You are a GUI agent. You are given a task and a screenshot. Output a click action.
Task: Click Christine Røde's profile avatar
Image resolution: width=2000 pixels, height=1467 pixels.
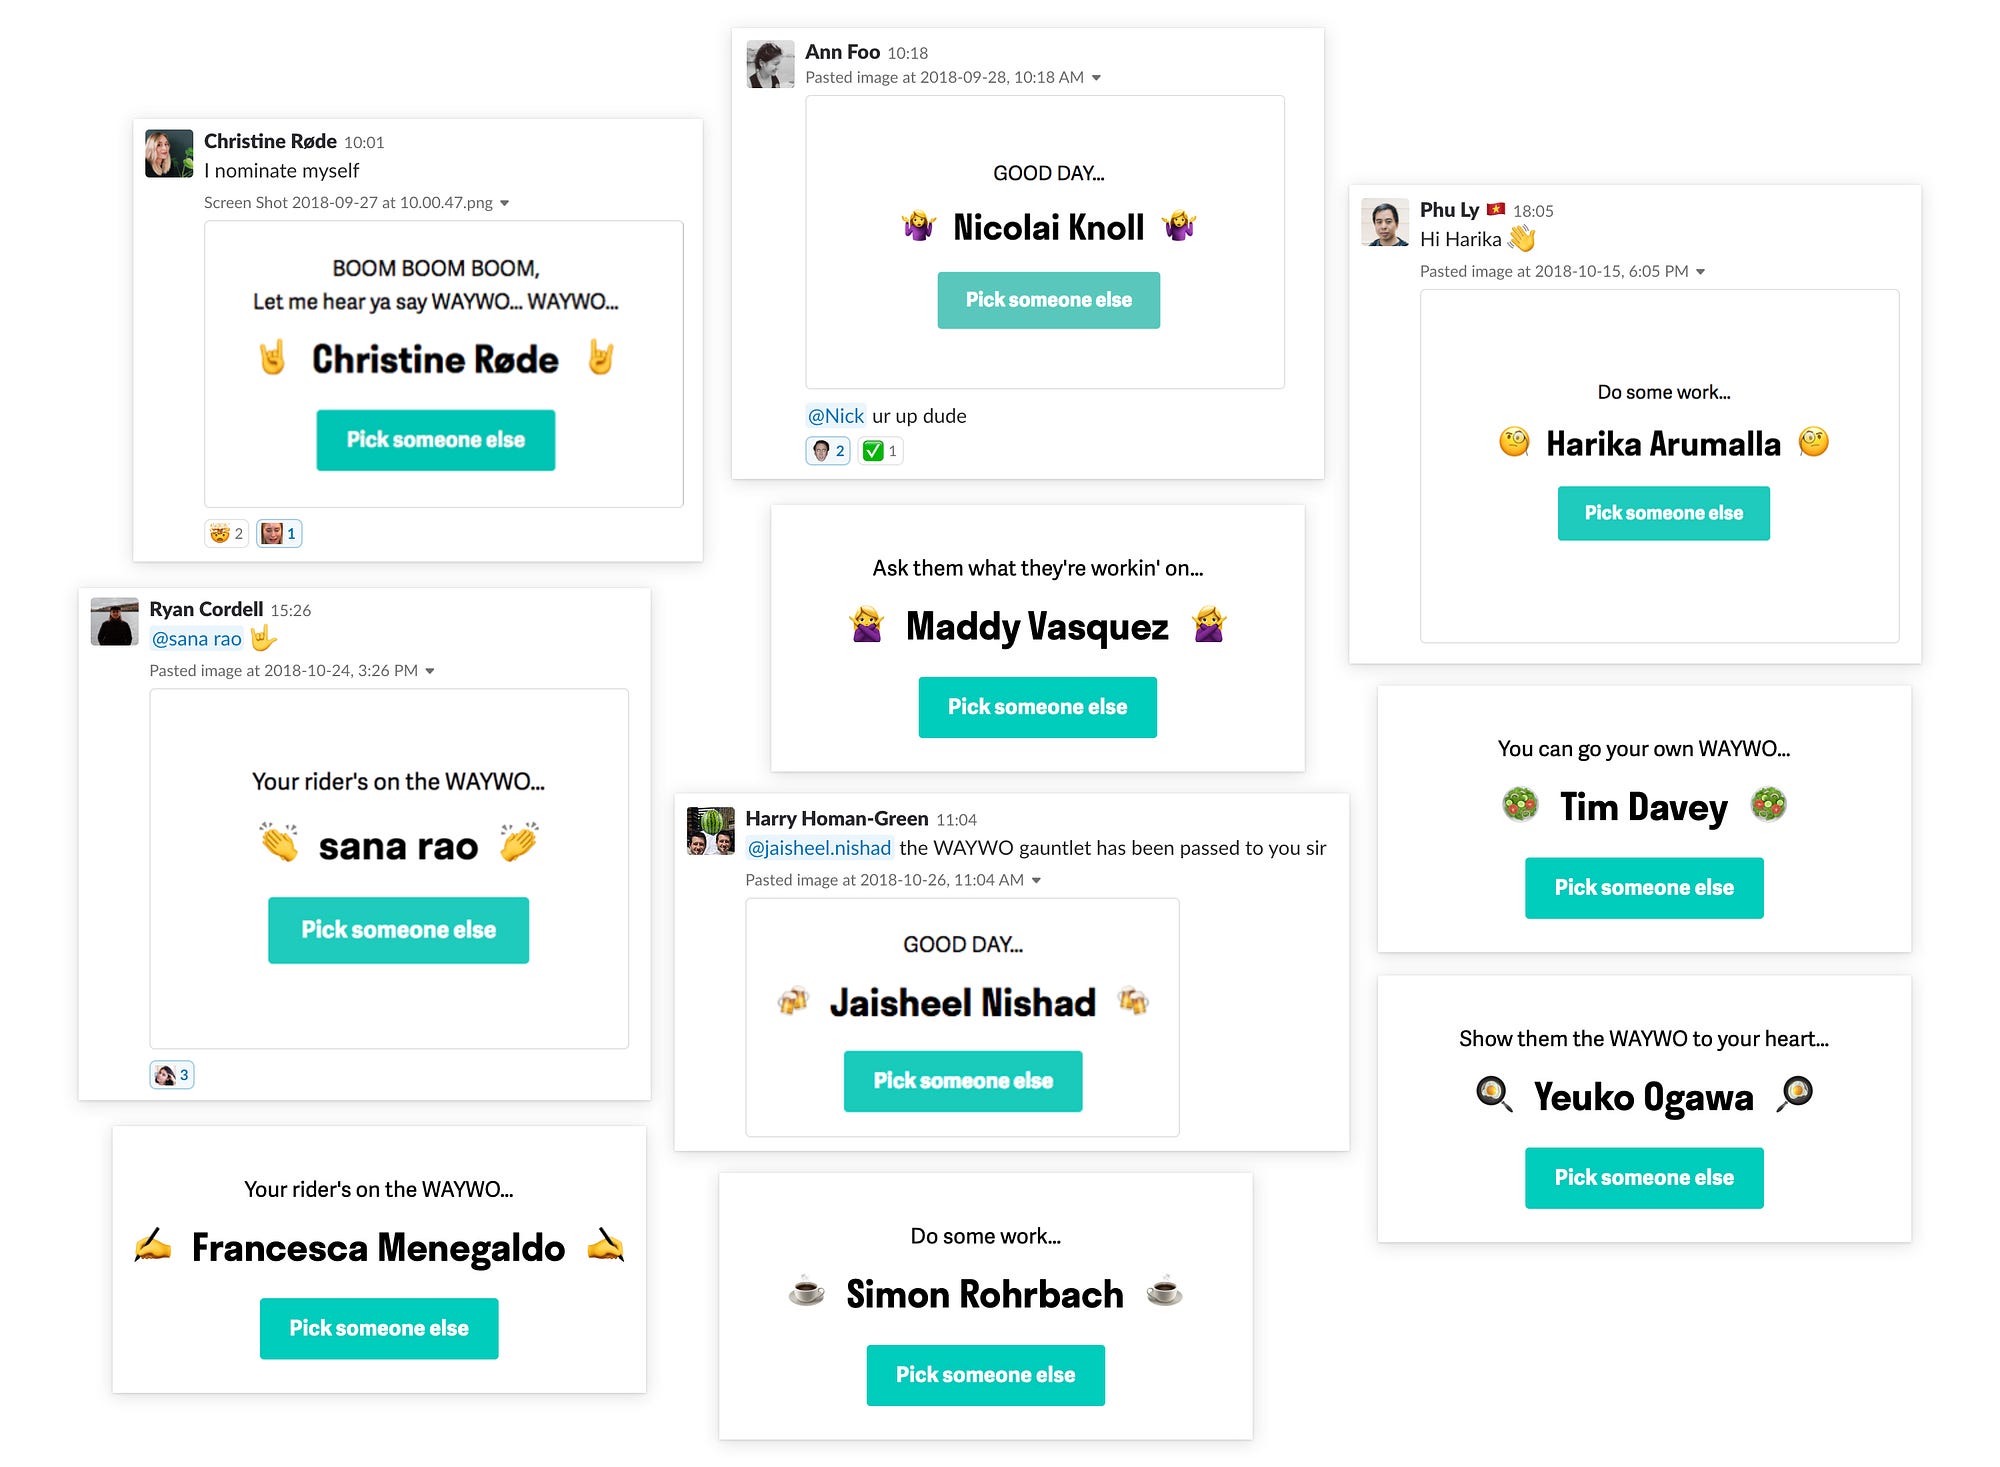(169, 153)
